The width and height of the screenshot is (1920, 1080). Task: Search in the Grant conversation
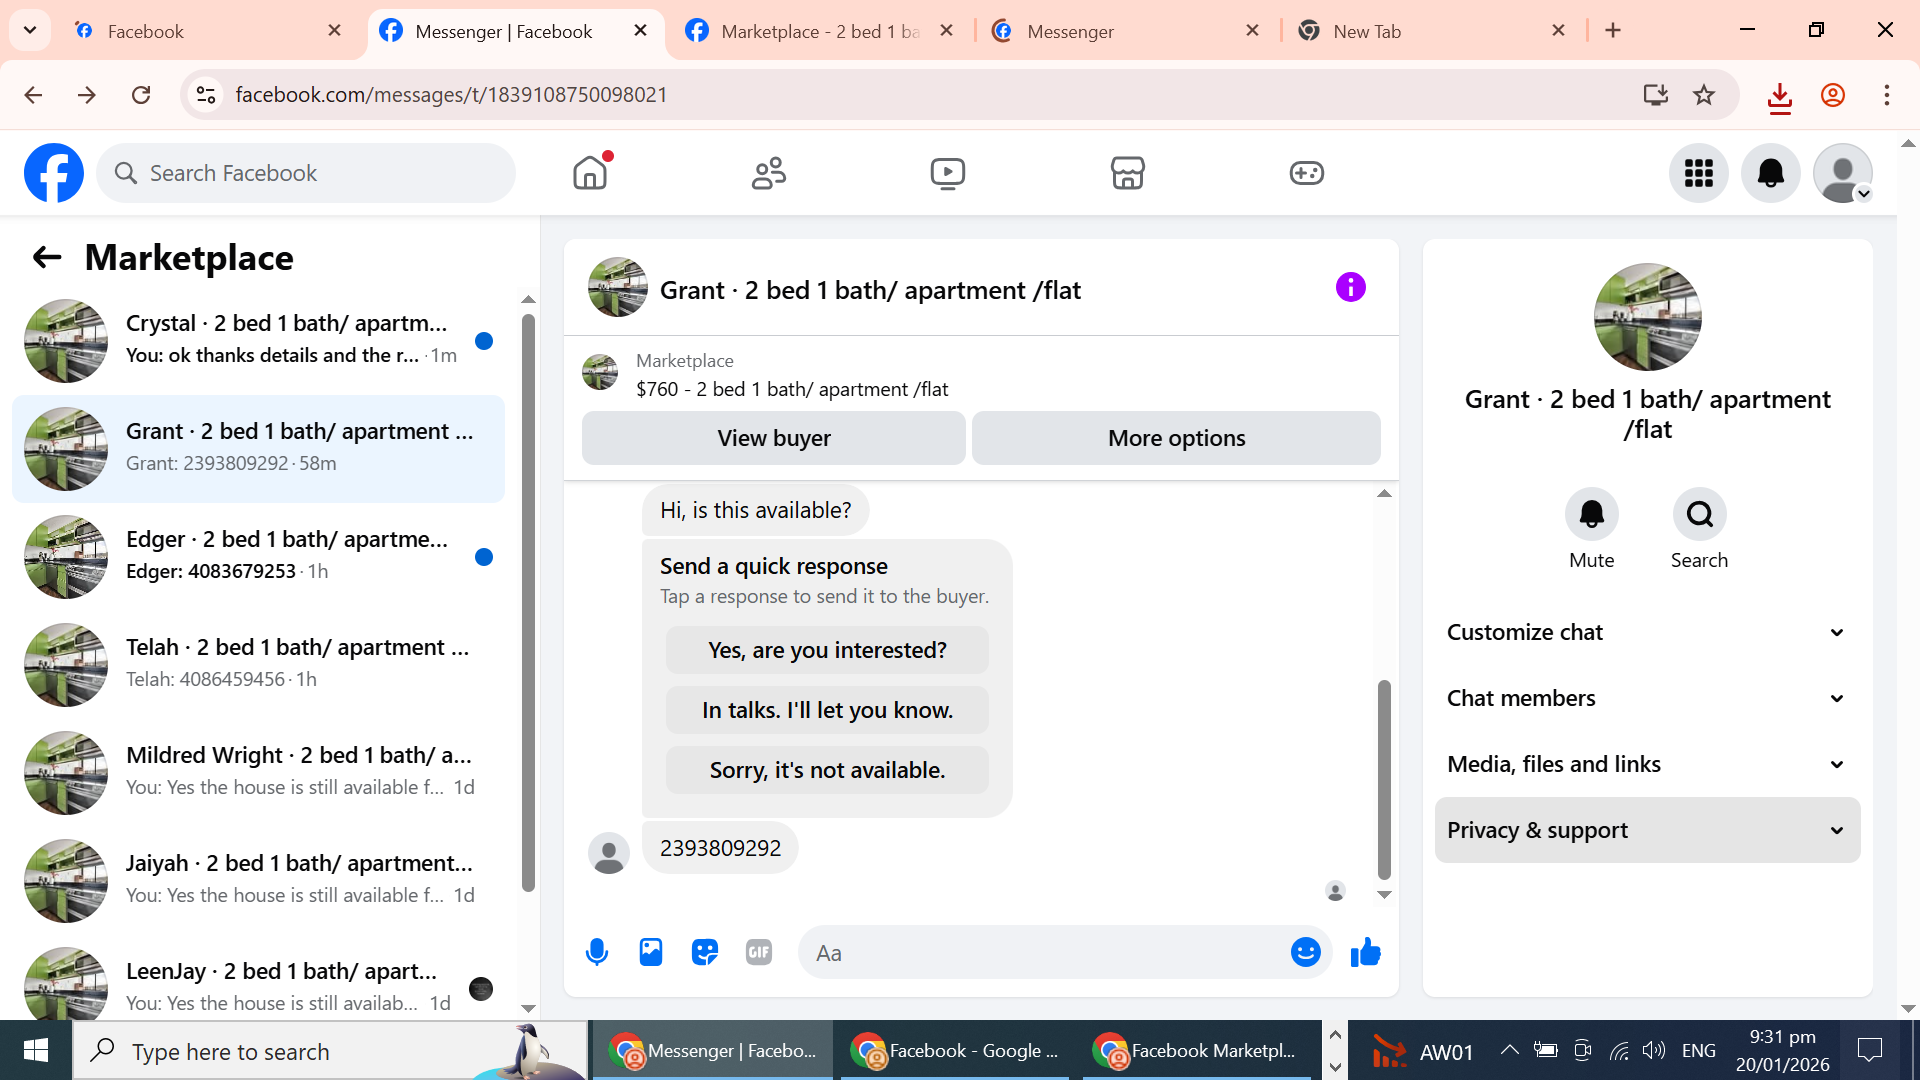pos(1699,514)
